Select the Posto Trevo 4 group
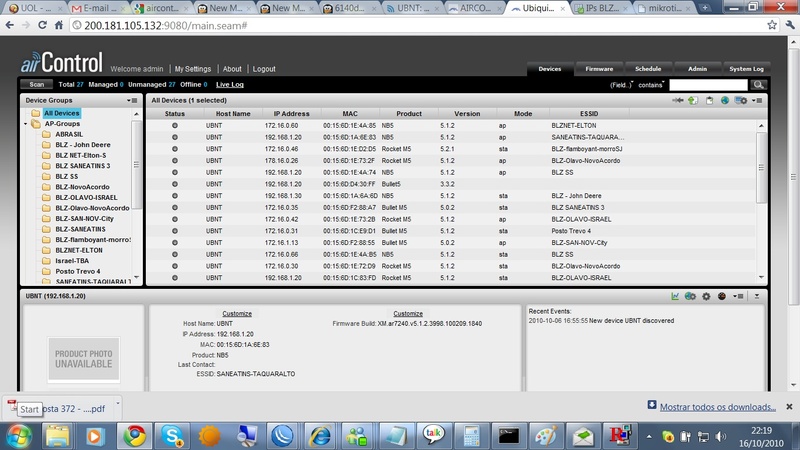The image size is (800, 450). pos(78,271)
